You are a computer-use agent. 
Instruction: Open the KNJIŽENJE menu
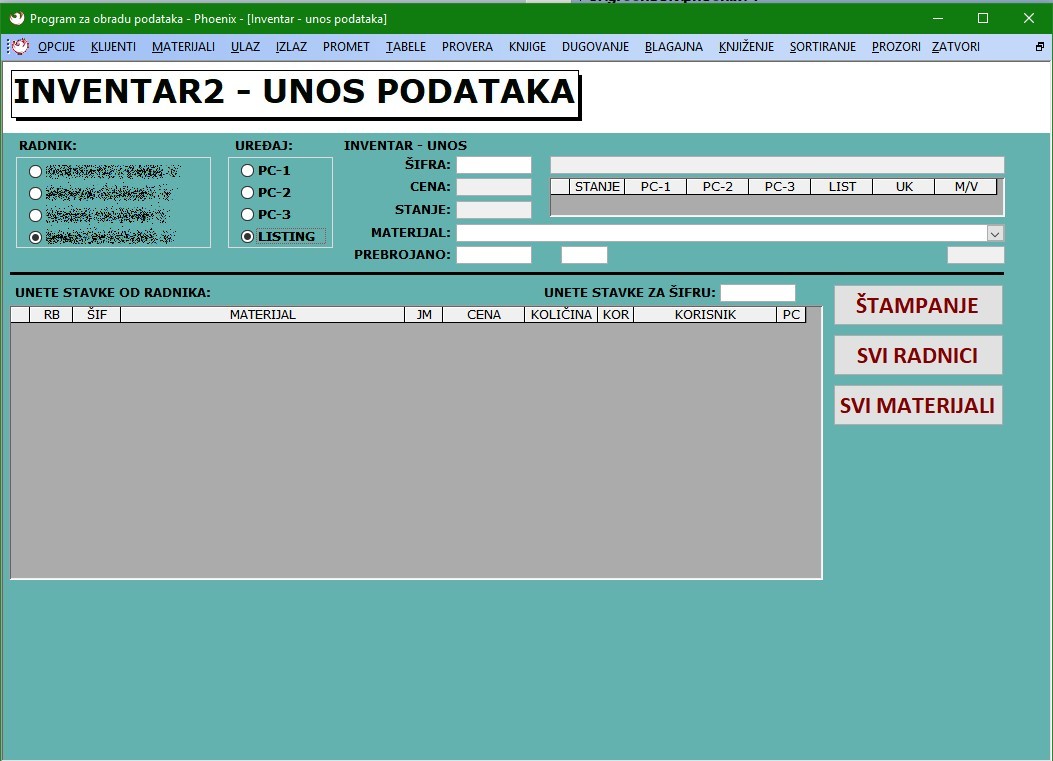(746, 47)
